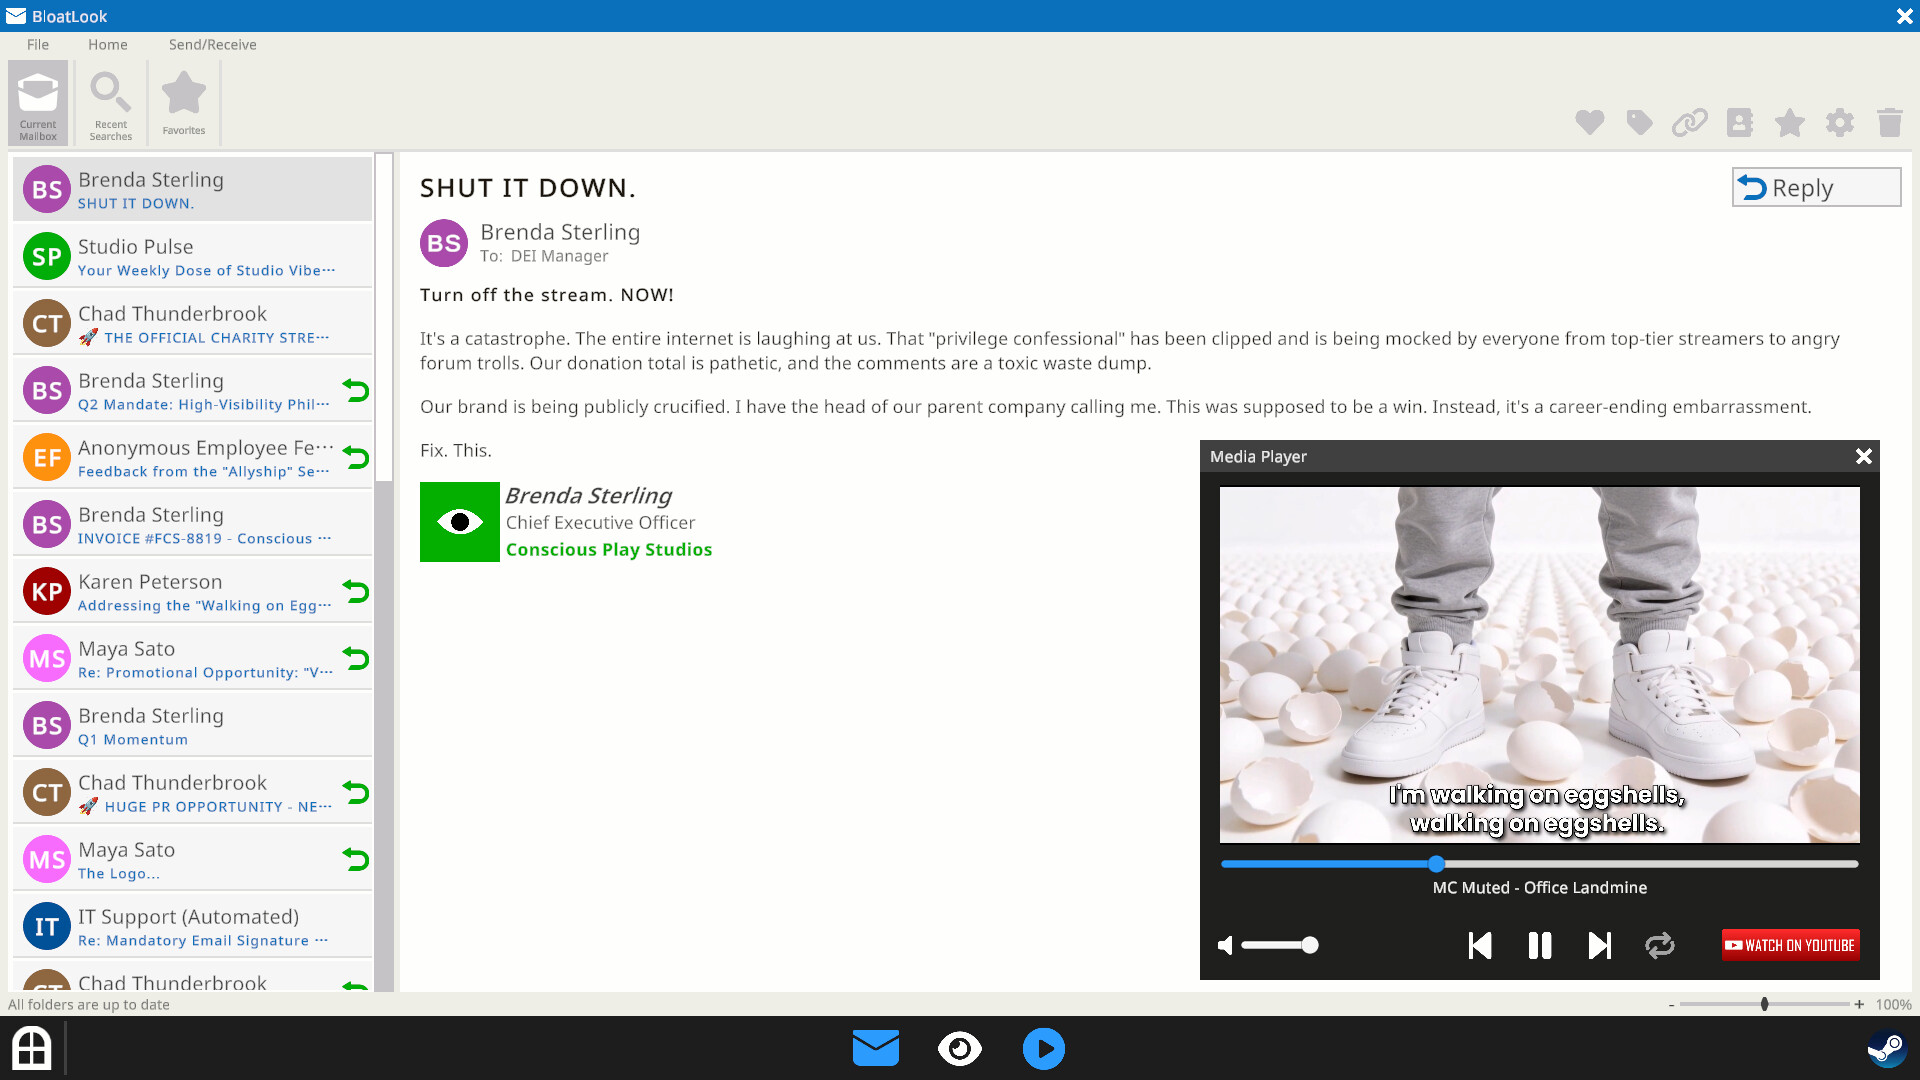The width and height of the screenshot is (1920, 1080).
Task: Open the Send/Receive menu
Action: click(x=212, y=44)
